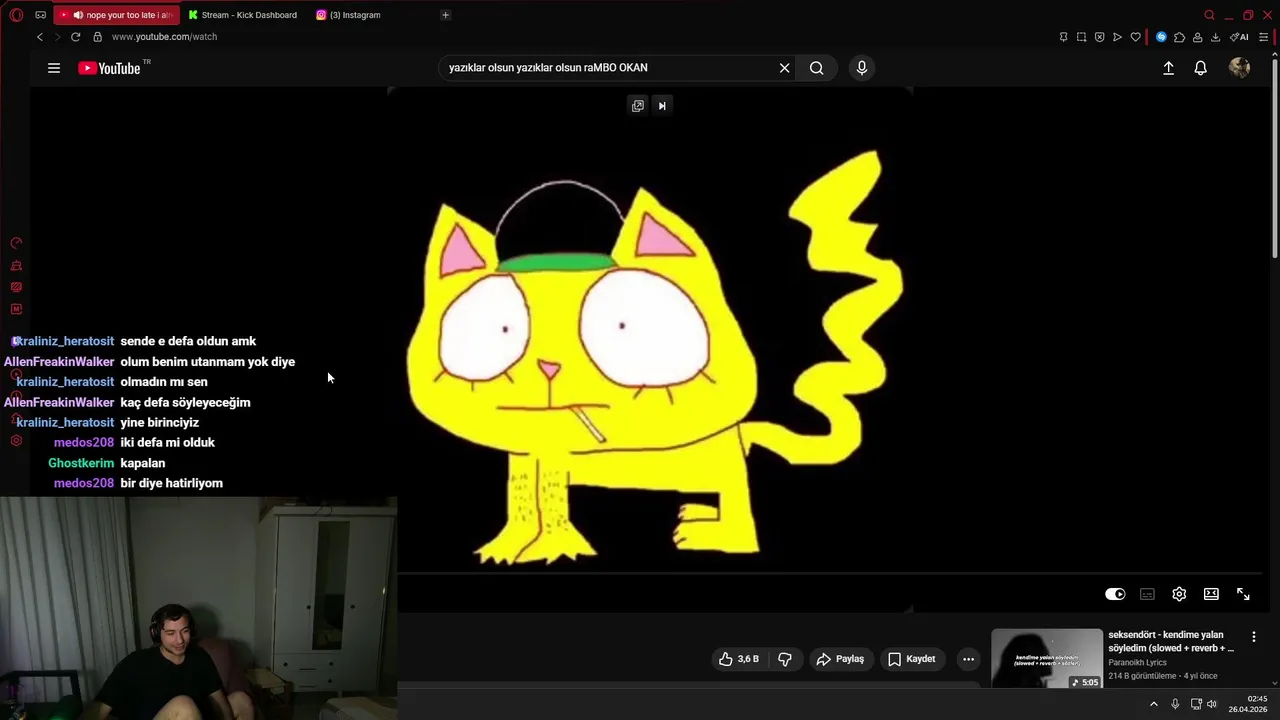Open ad blocker shield icon
Viewport: 1280px width, 720px height.
point(1099,37)
